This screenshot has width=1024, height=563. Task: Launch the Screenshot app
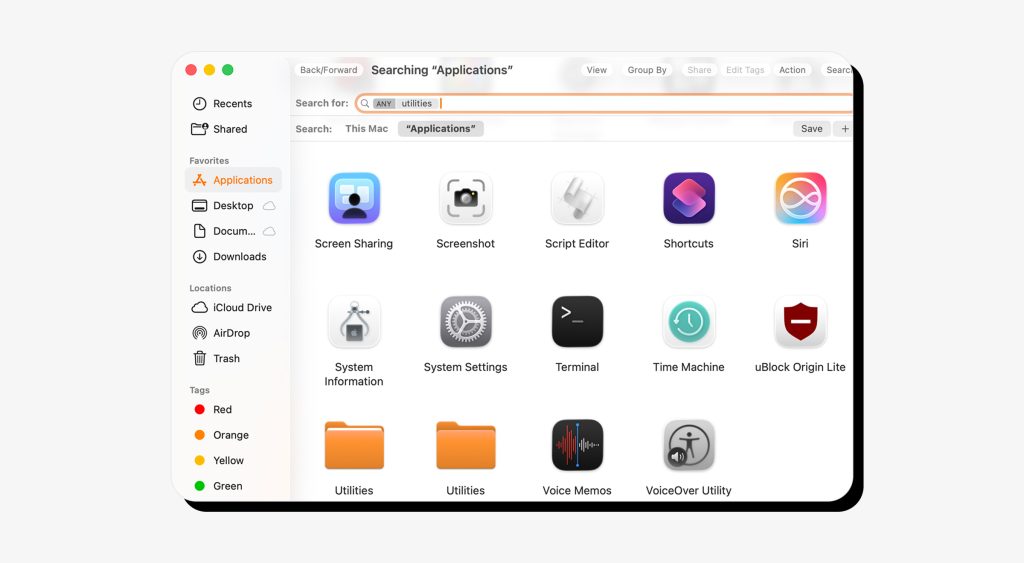[x=465, y=199]
